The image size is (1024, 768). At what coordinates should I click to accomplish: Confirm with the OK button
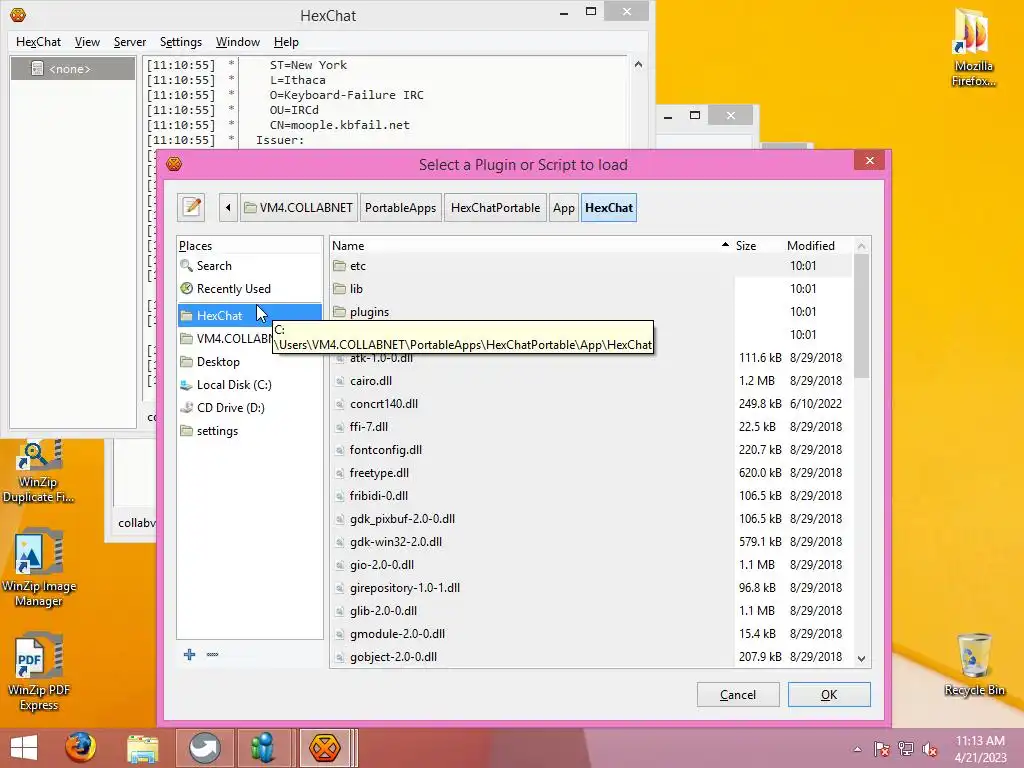(829, 695)
